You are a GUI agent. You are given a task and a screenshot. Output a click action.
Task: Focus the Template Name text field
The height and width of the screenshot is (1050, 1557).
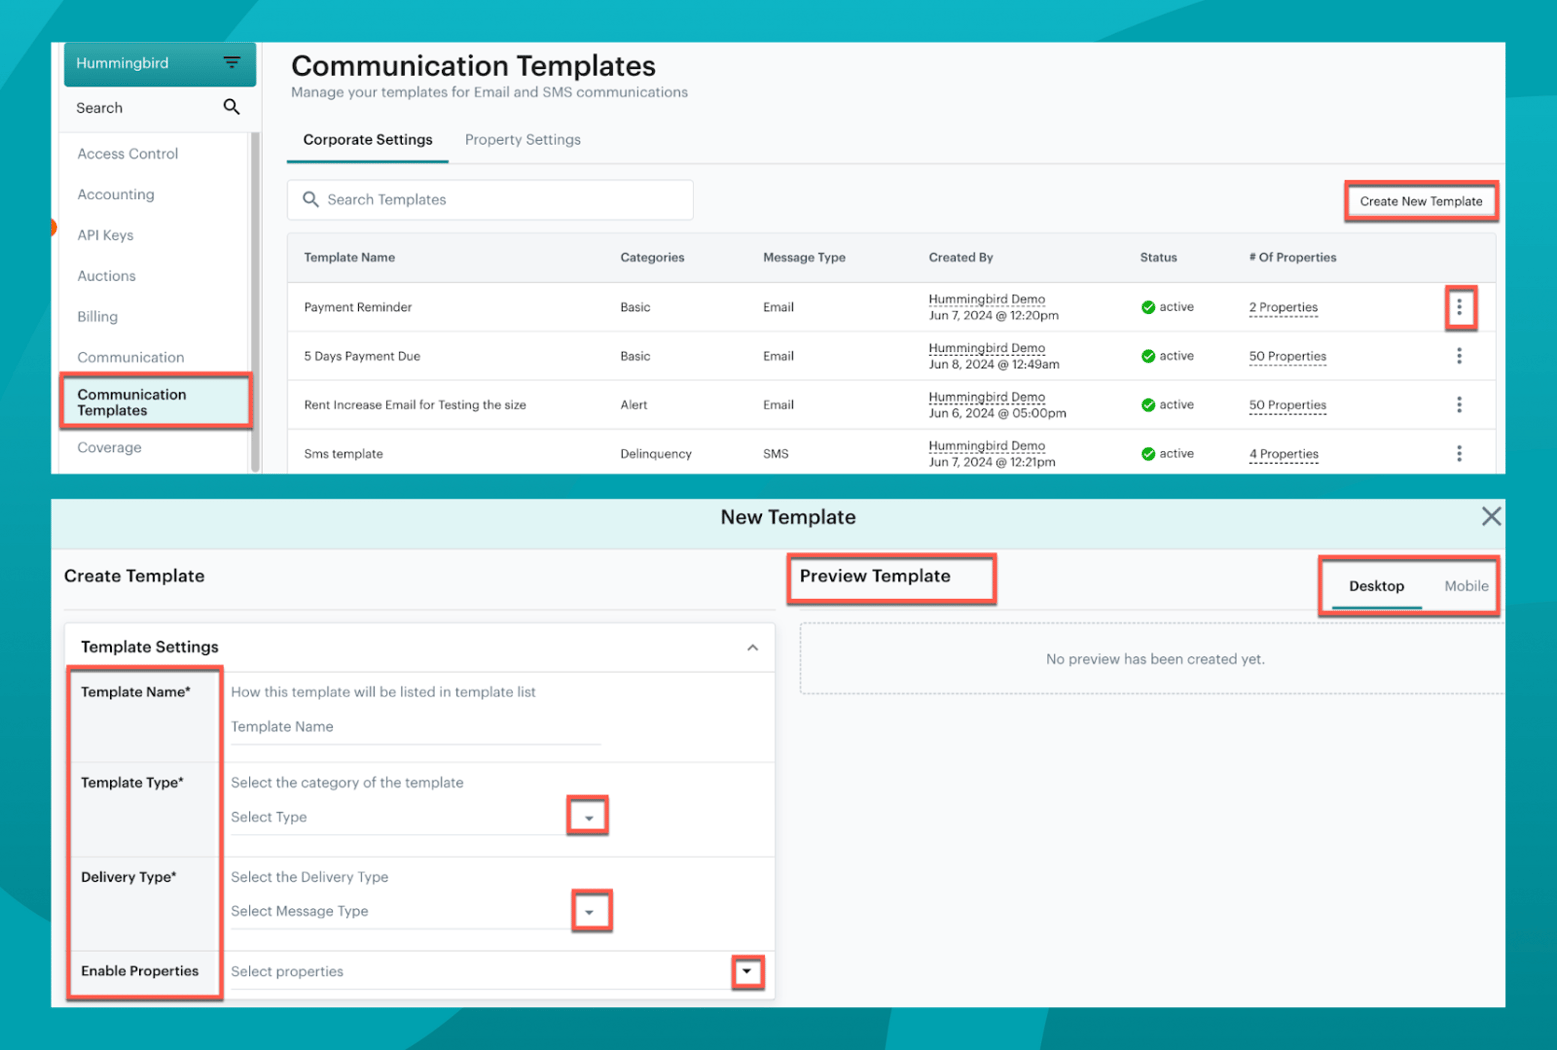click(x=415, y=727)
